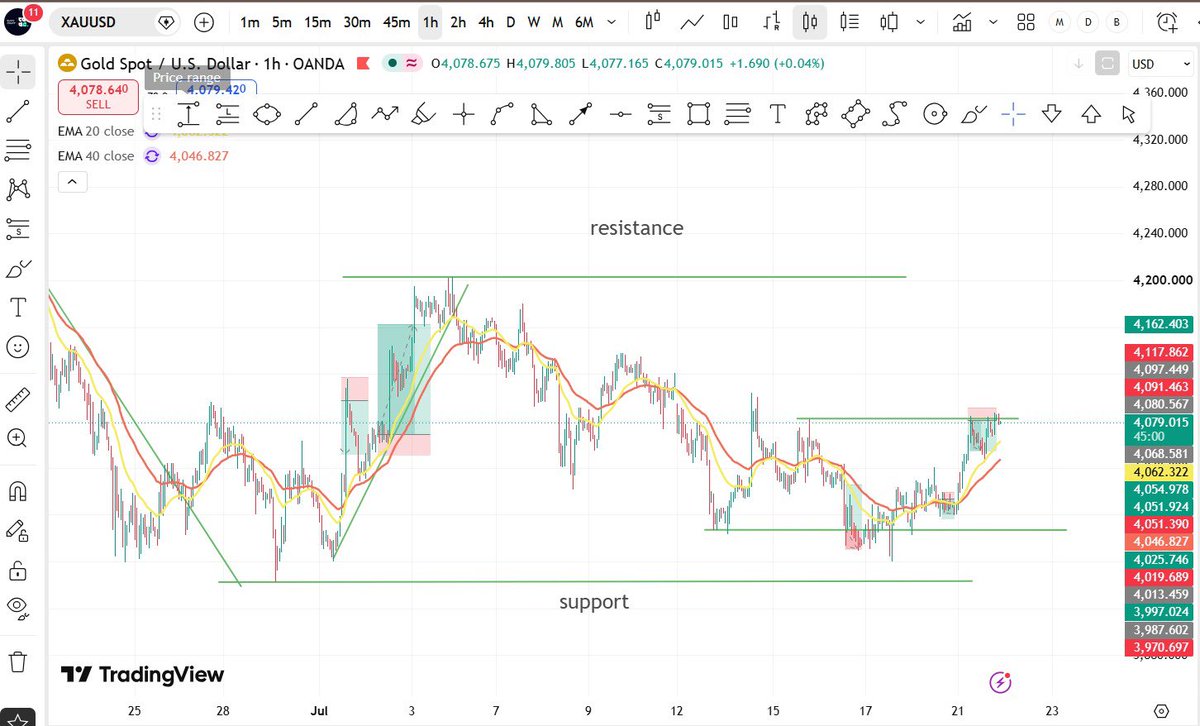Select the arrow pointer cursor in floating toolbar
This screenshot has height=726, width=1200.
coord(1130,115)
